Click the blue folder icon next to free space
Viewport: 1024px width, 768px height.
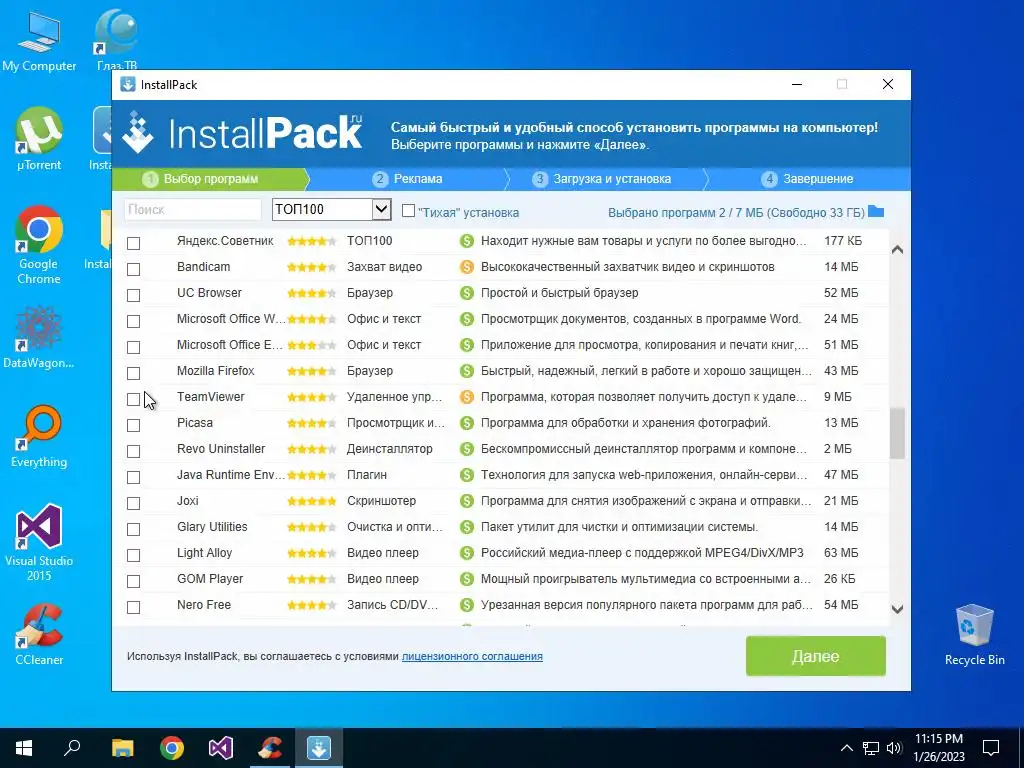(876, 212)
